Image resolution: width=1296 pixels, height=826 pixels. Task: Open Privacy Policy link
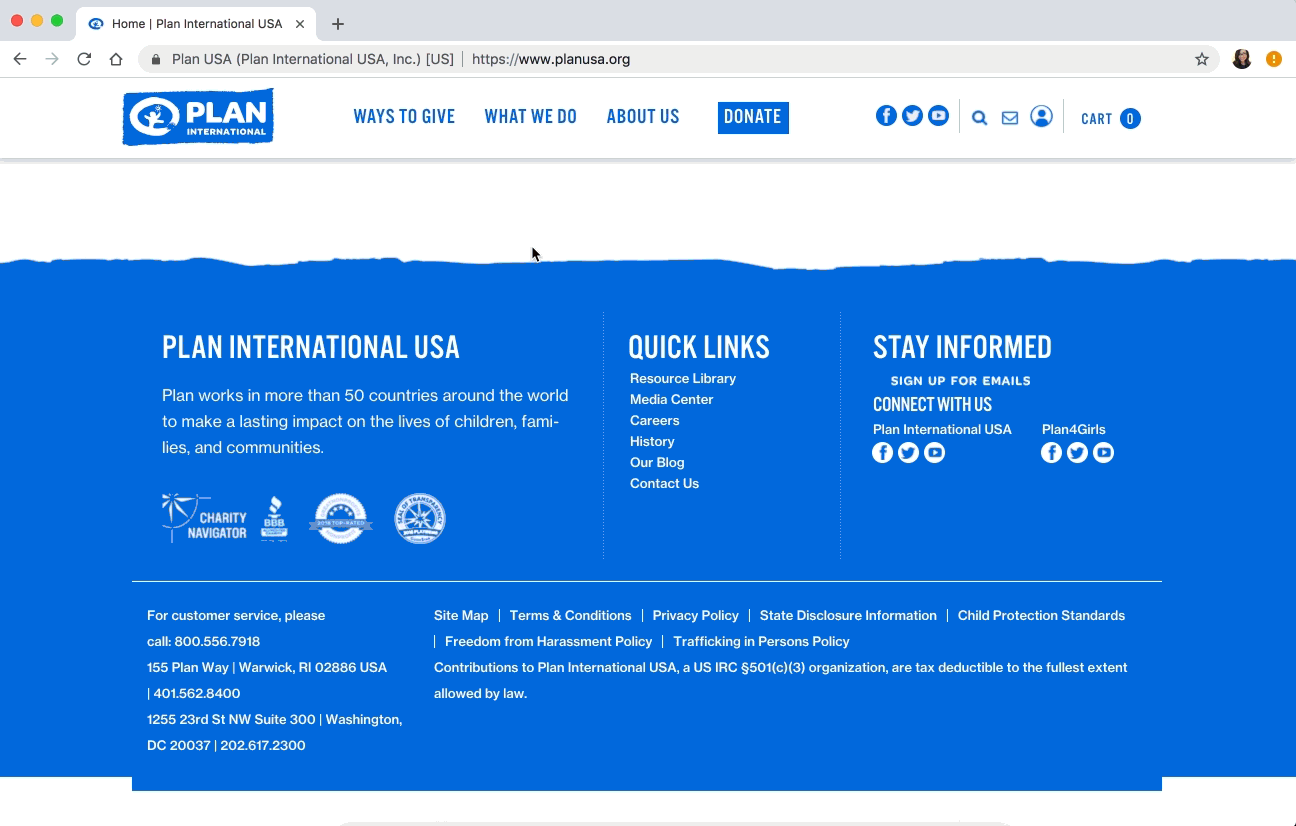pos(696,615)
